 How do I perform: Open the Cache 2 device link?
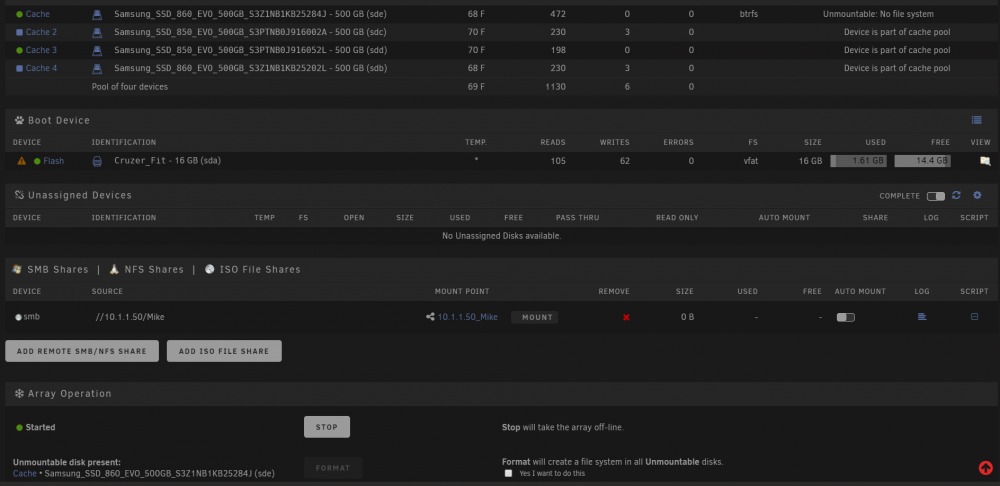pos(41,32)
